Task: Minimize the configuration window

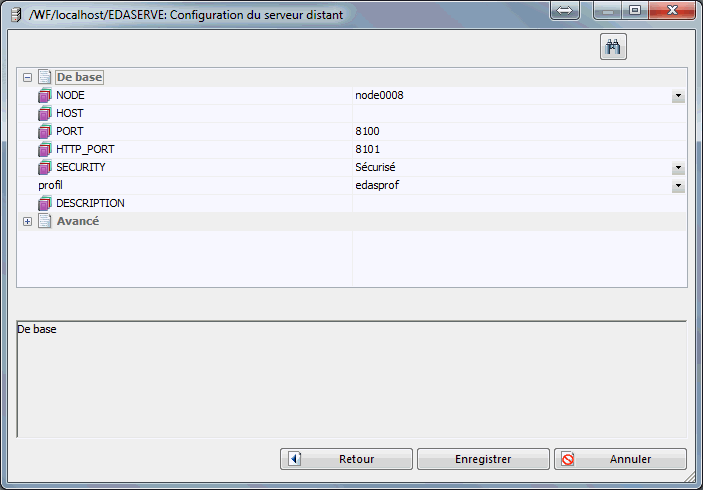Action: tap(608, 10)
